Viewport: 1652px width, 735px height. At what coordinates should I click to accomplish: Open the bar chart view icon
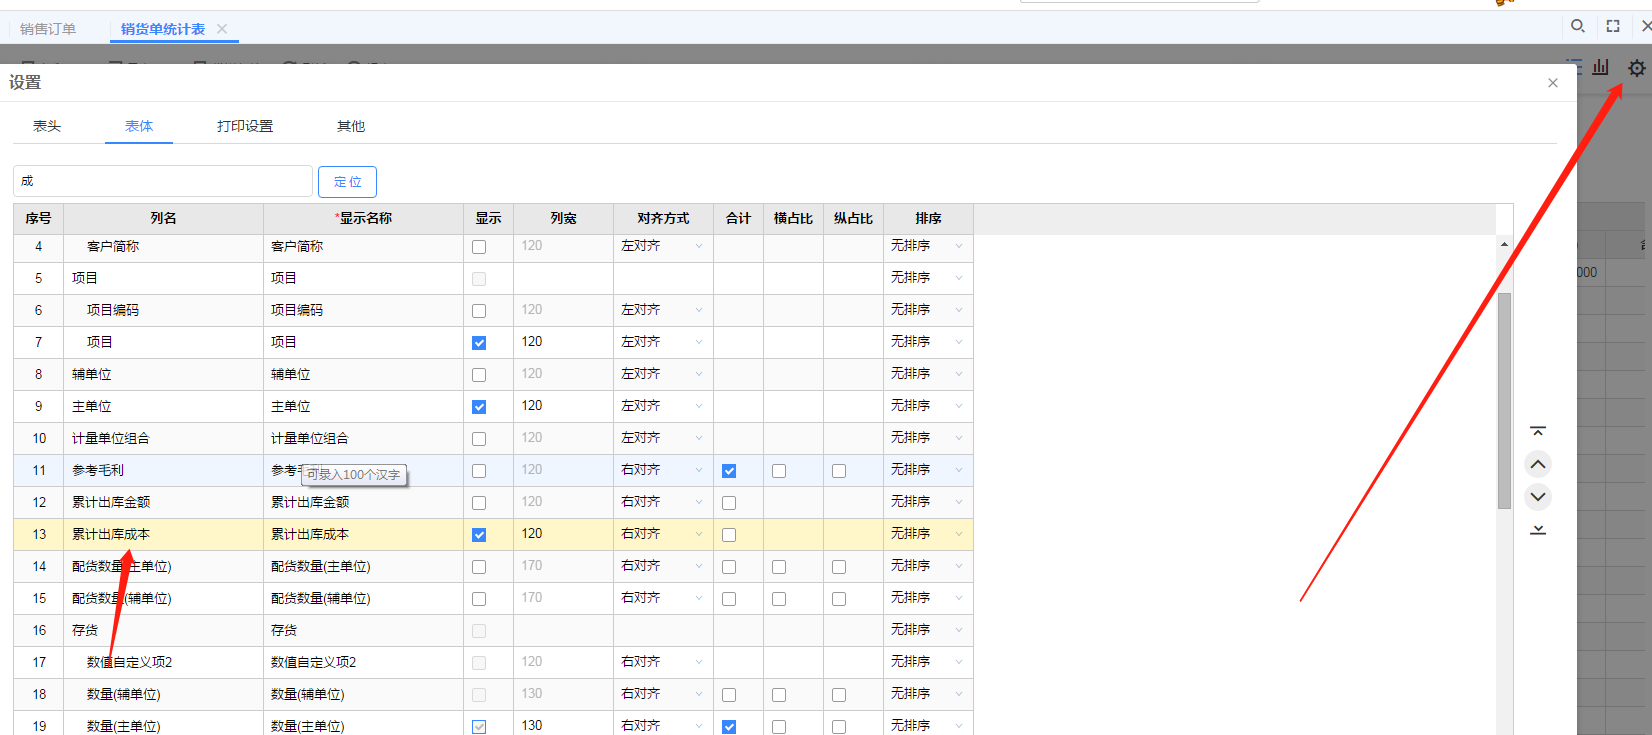pos(1601,67)
